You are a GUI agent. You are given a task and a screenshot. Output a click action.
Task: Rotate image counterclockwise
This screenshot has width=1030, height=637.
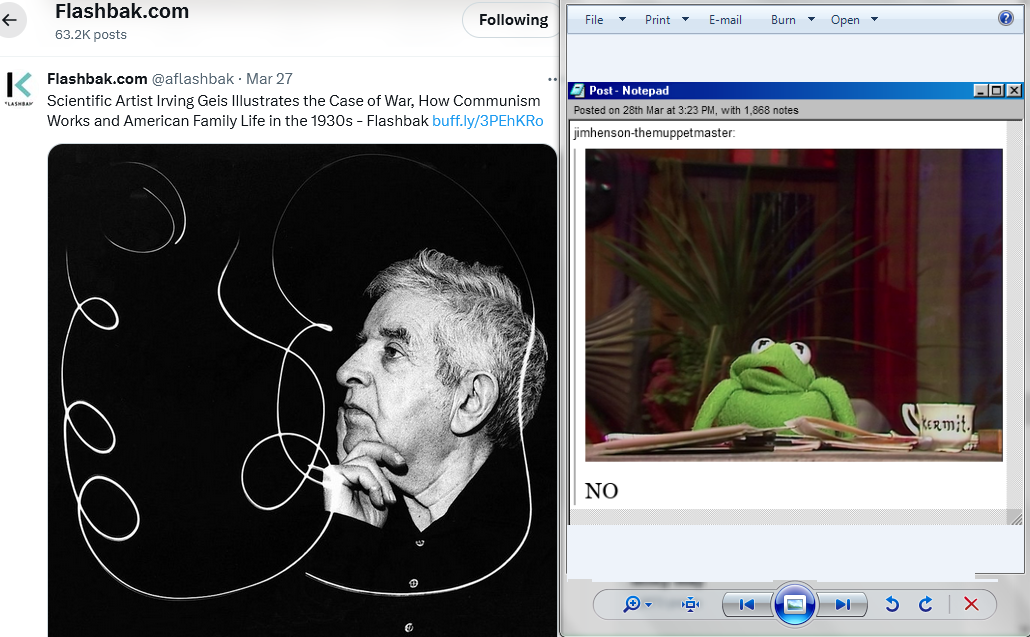coord(891,604)
